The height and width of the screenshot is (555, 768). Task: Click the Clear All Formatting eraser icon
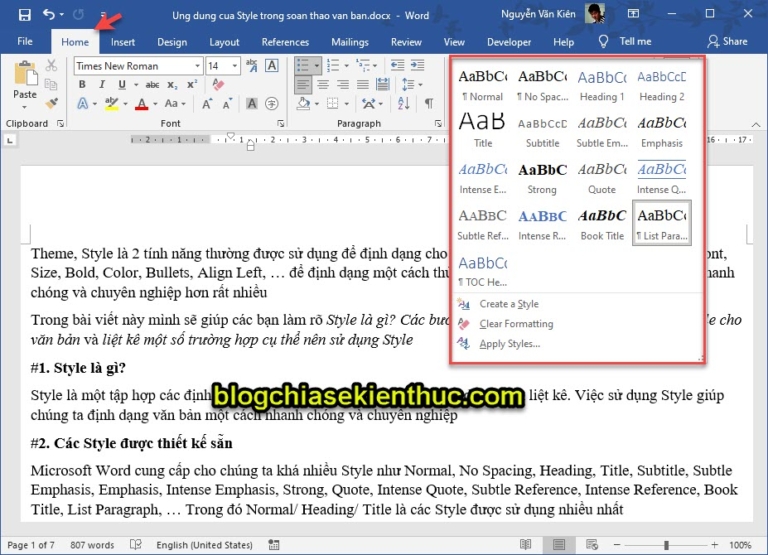pos(218,84)
